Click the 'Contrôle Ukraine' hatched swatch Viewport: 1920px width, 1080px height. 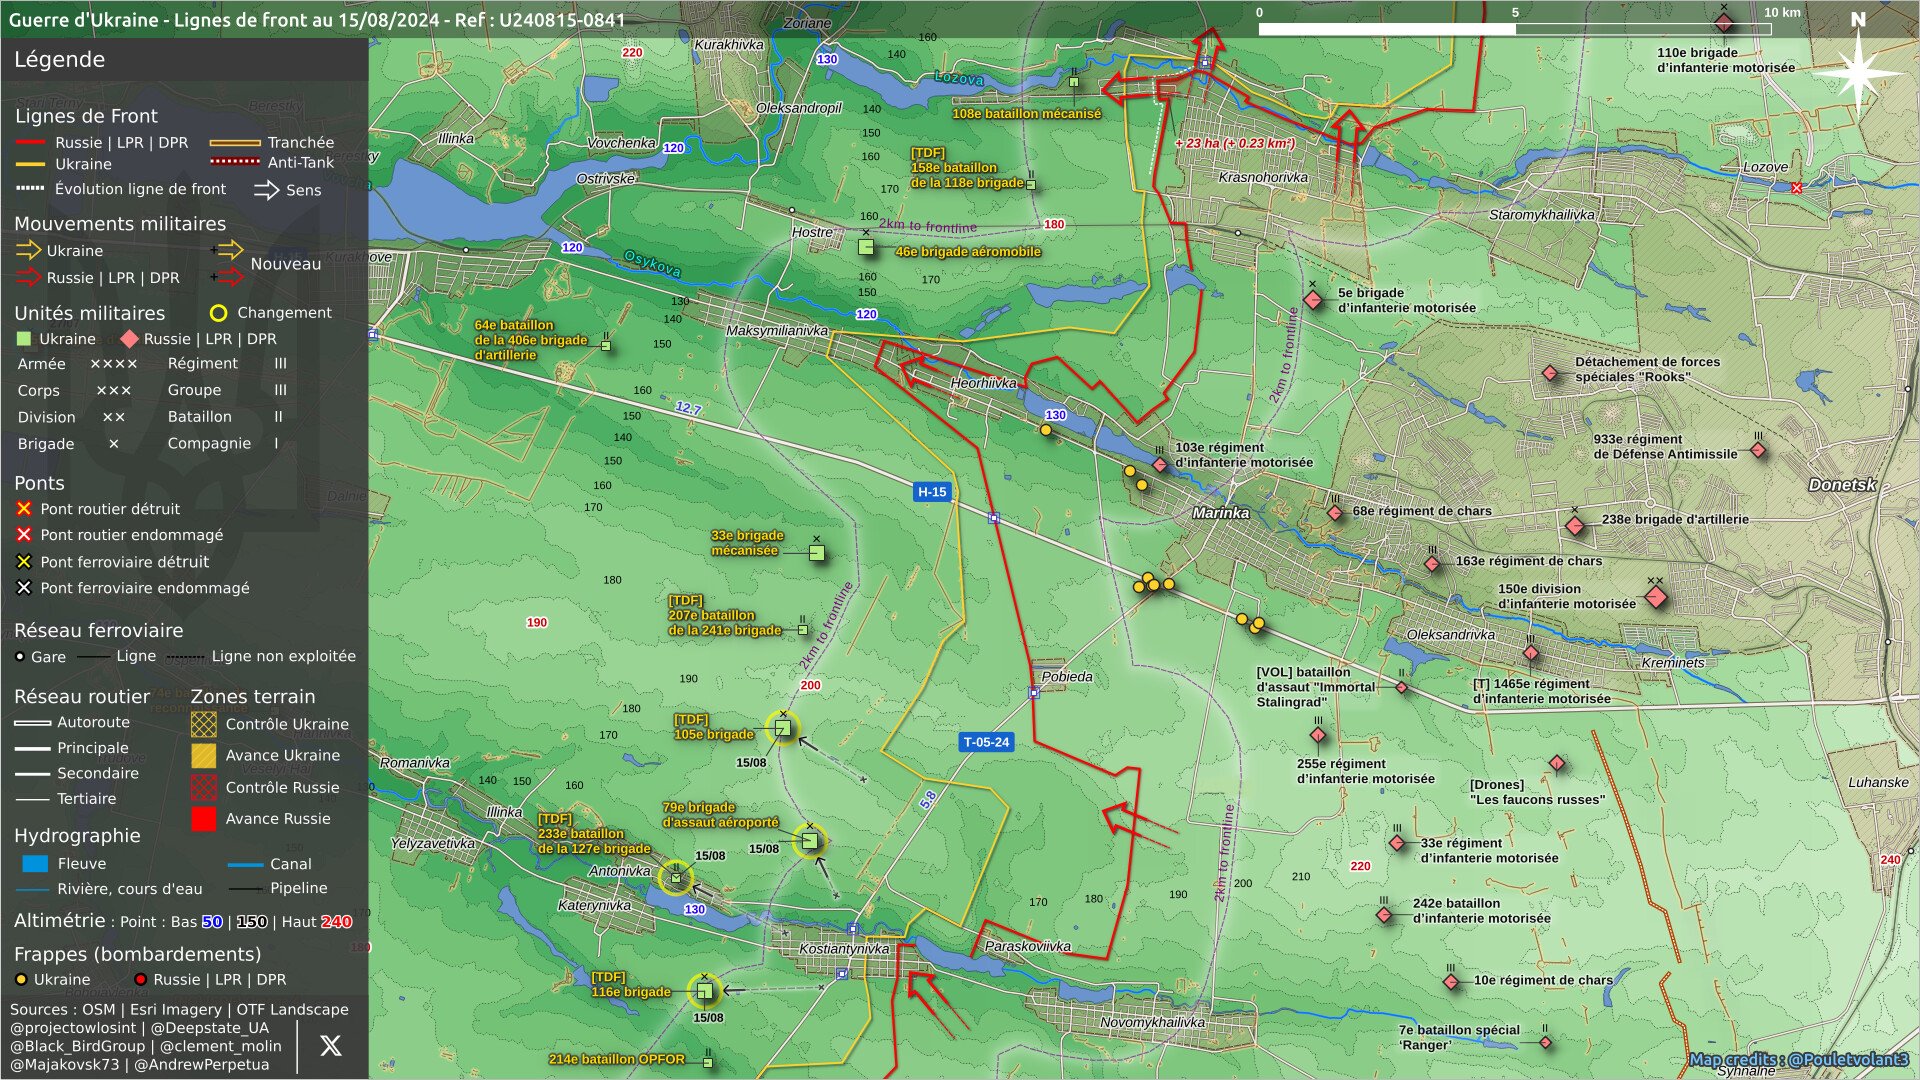click(x=203, y=724)
